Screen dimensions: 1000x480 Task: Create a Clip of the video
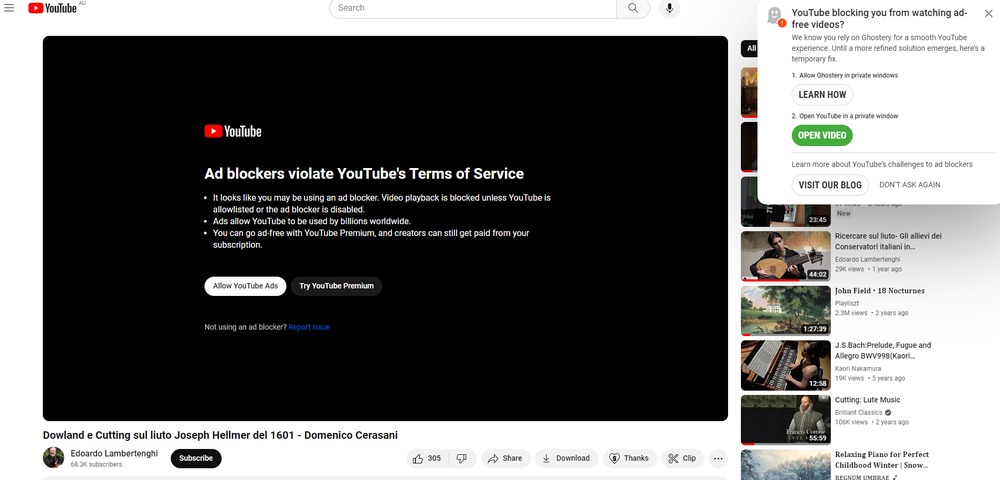[683, 458]
